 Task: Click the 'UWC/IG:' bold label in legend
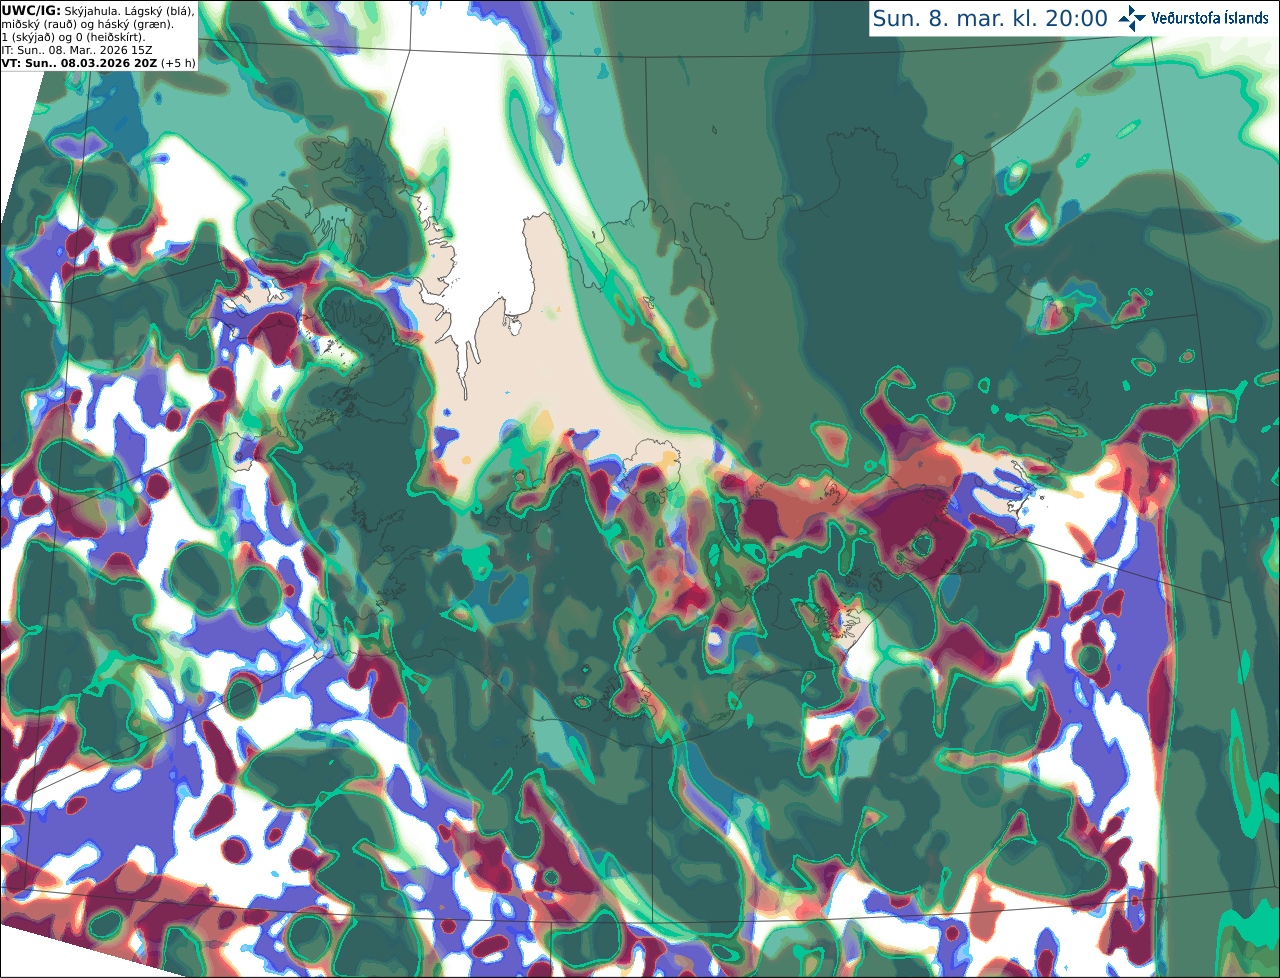[x=31, y=11]
